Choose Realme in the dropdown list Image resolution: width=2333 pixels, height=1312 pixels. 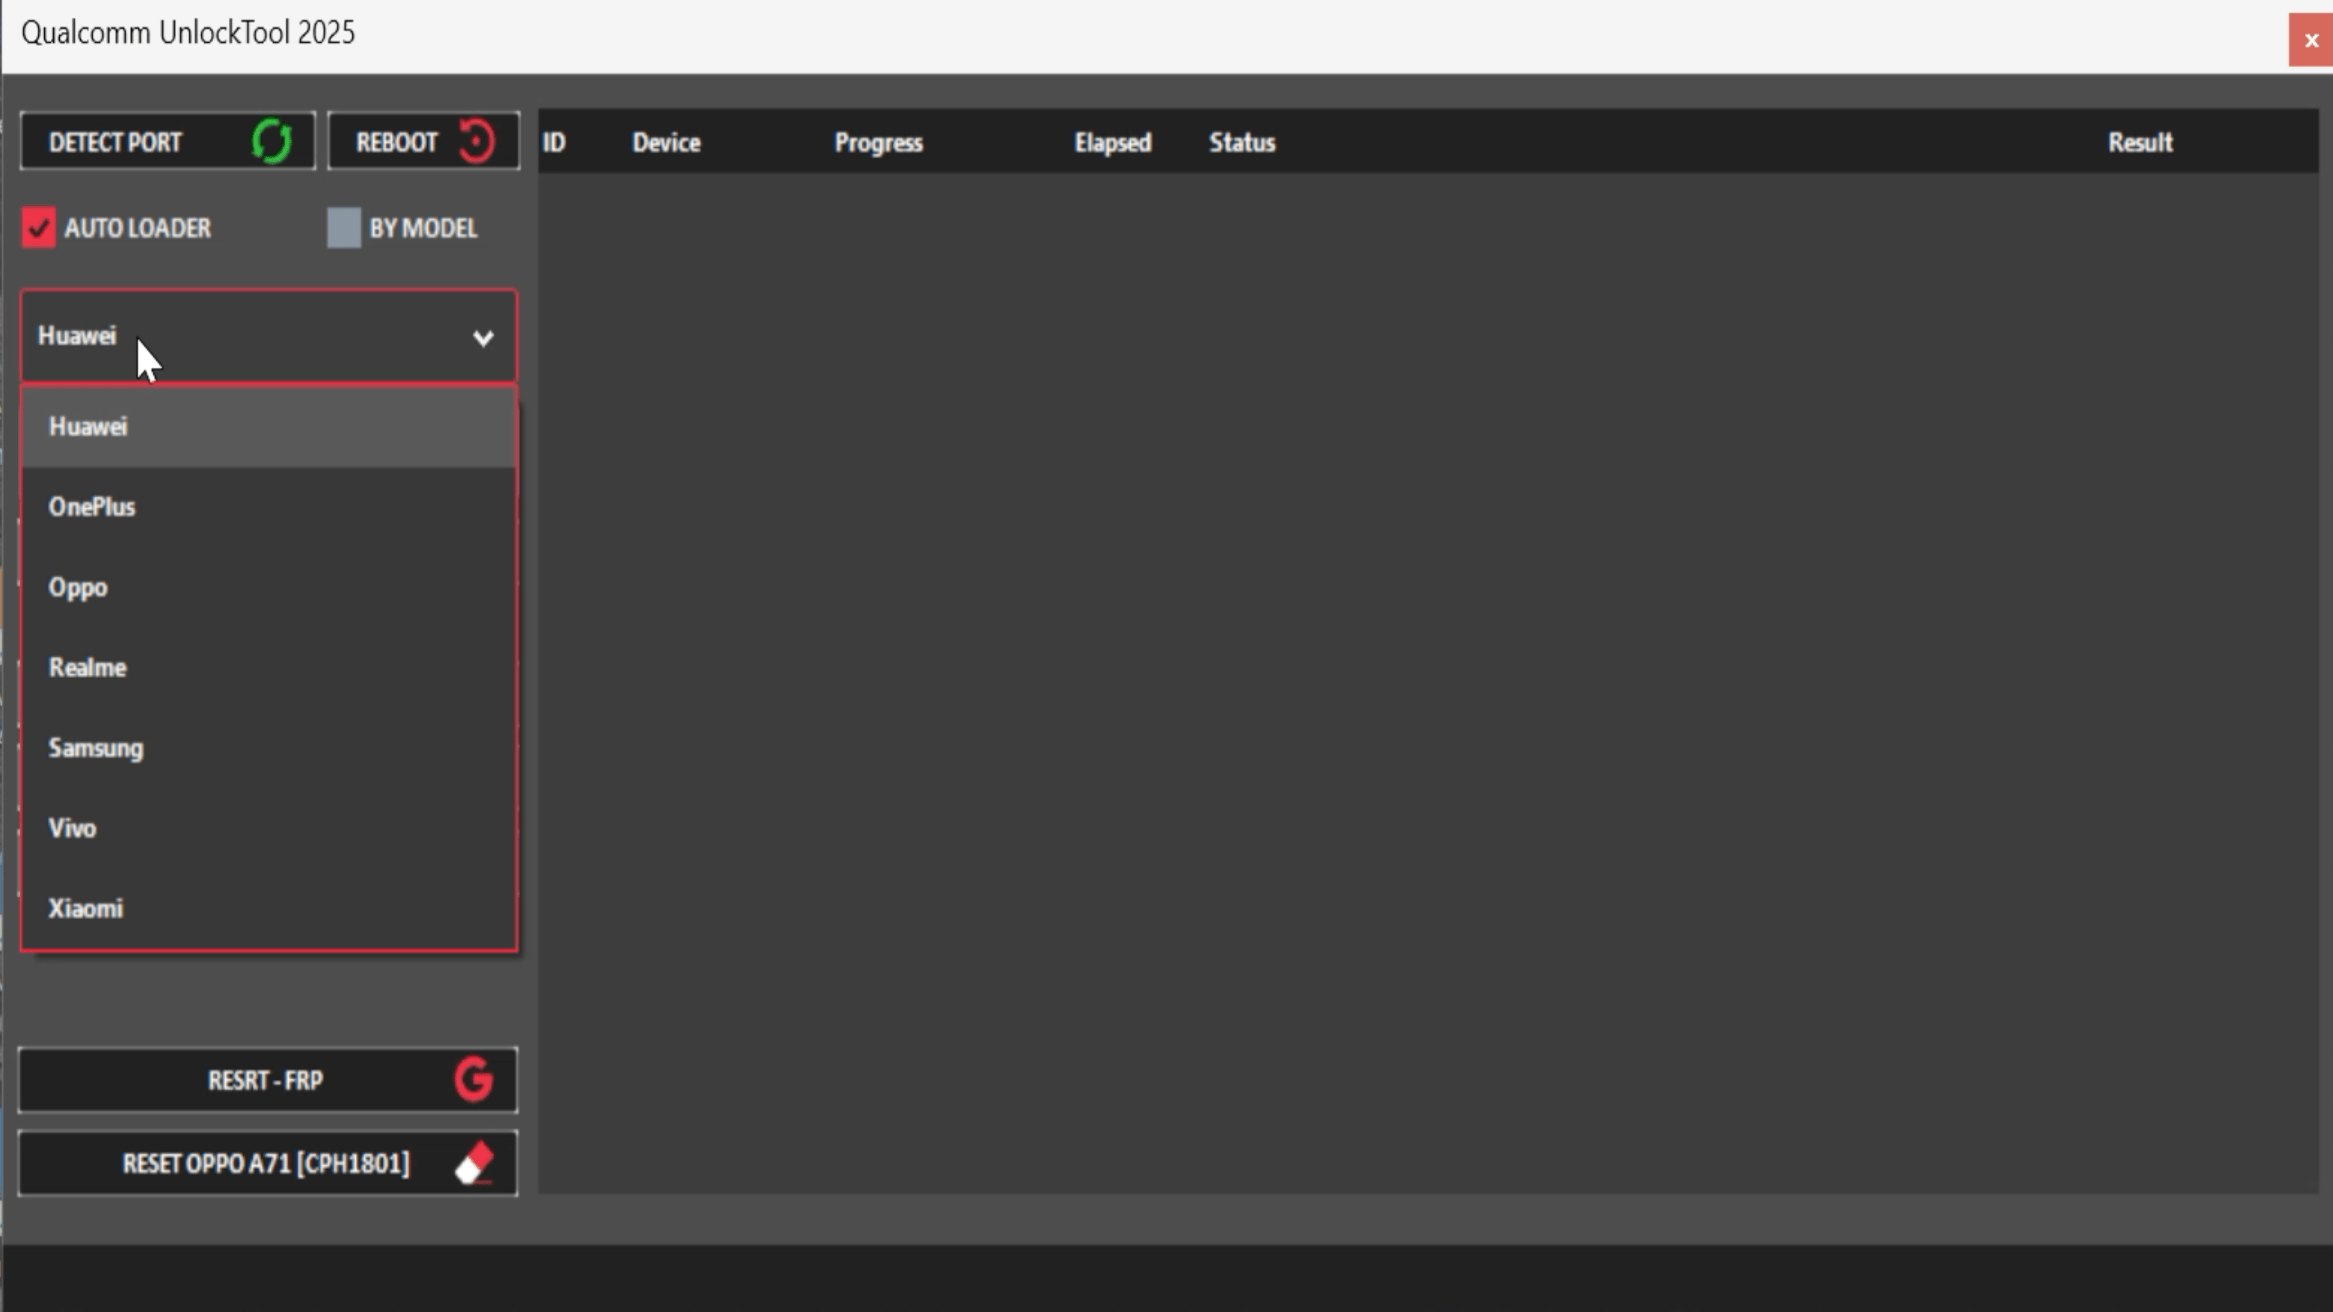[x=269, y=667]
